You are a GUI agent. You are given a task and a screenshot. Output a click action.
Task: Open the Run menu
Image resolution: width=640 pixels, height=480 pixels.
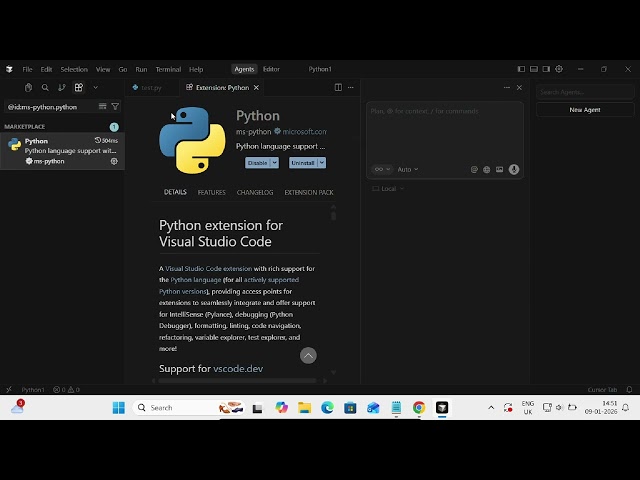point(141,69)
